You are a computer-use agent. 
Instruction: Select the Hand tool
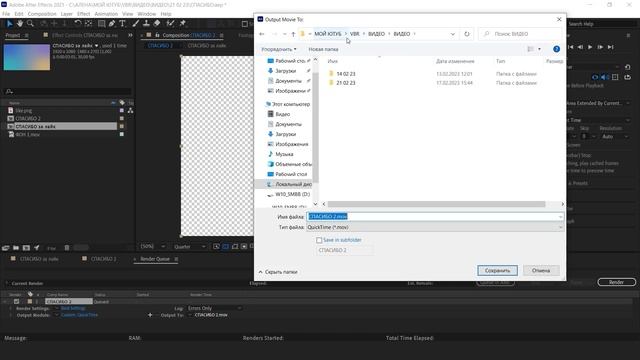pyautogui.click(x=20, y=24)
